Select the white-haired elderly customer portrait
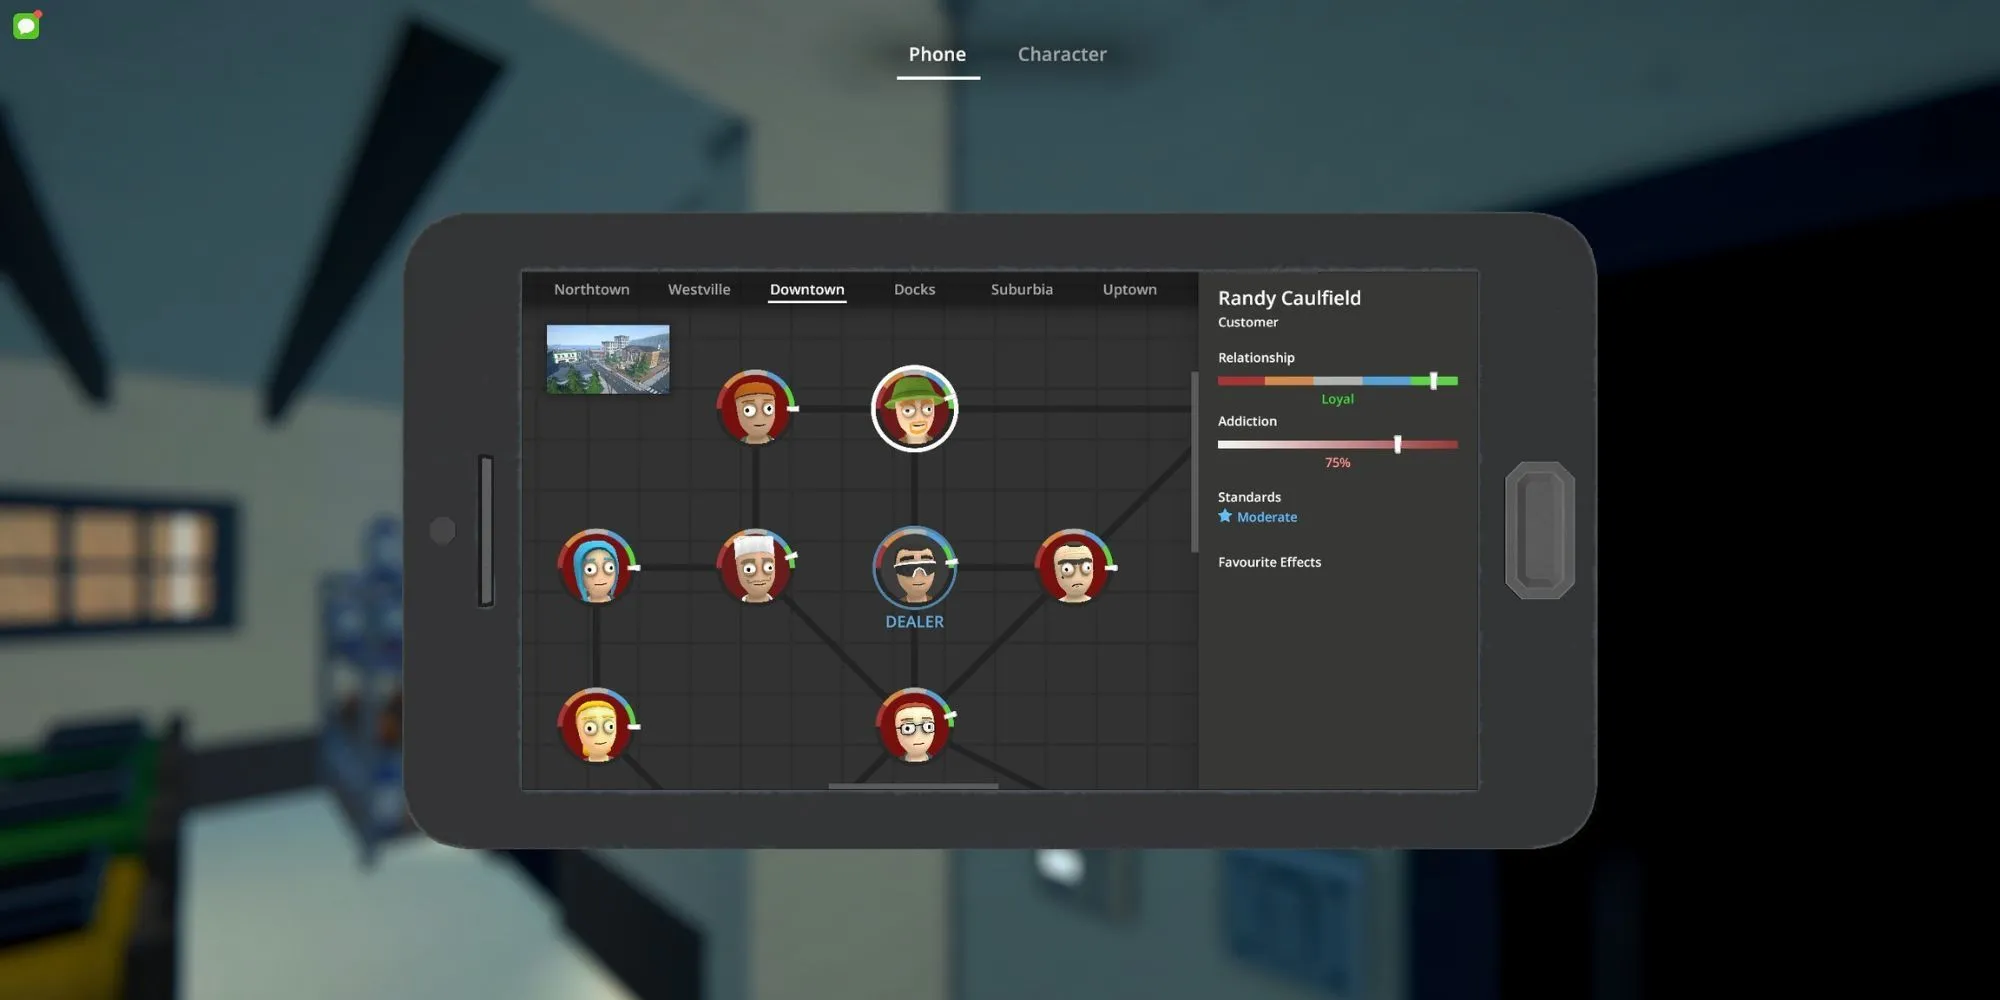The width and height of the screenshot is (2000, 1000). (x=756, y=567)
